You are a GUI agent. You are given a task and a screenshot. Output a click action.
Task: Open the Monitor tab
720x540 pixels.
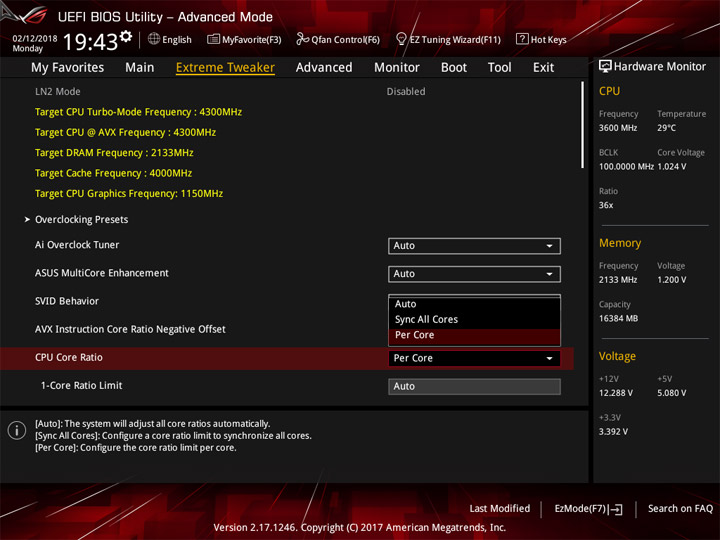click(397, 68)
